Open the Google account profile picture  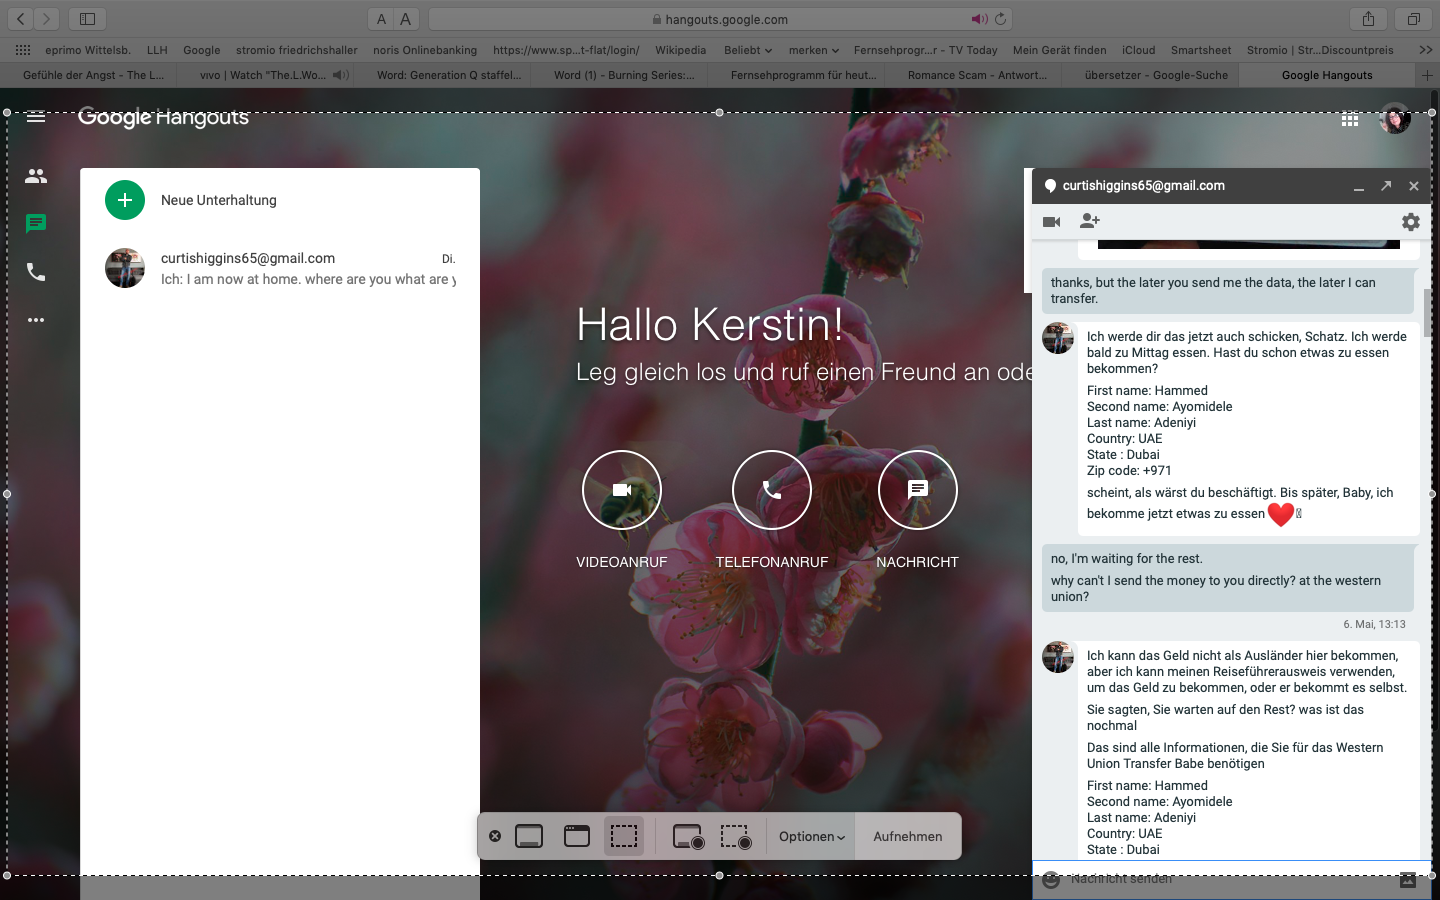(1395, 118)
